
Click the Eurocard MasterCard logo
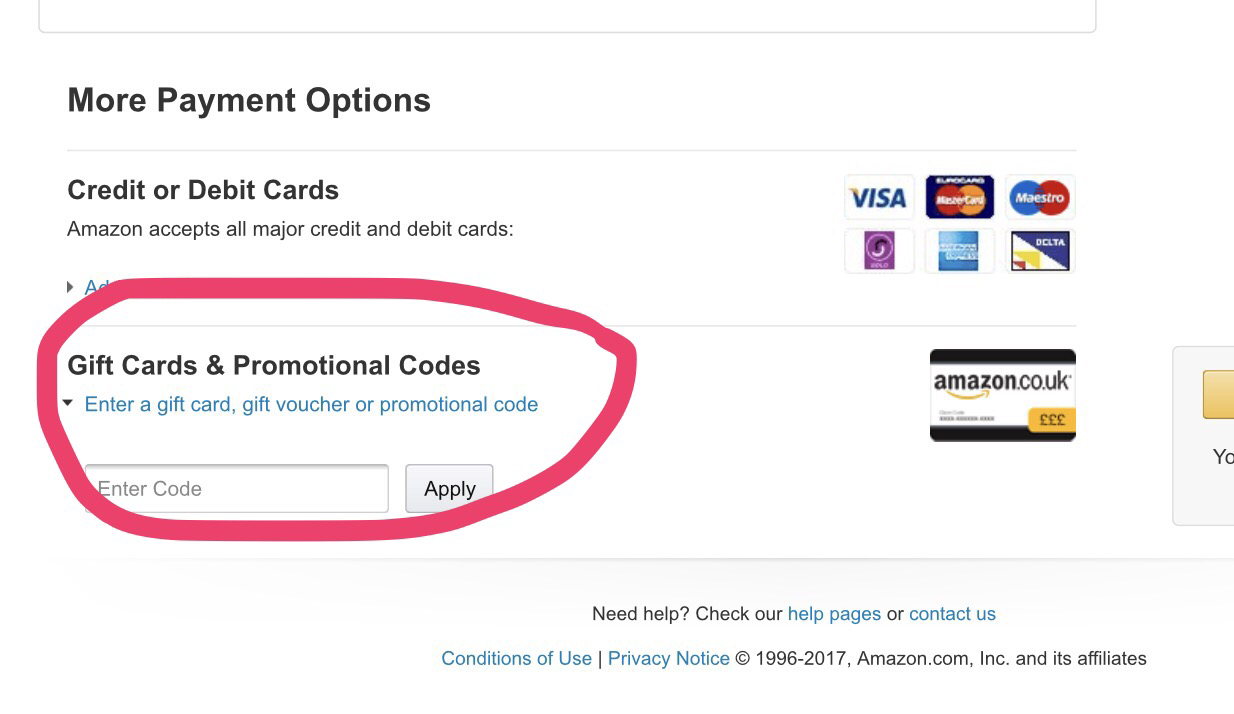tap(959, 197)
